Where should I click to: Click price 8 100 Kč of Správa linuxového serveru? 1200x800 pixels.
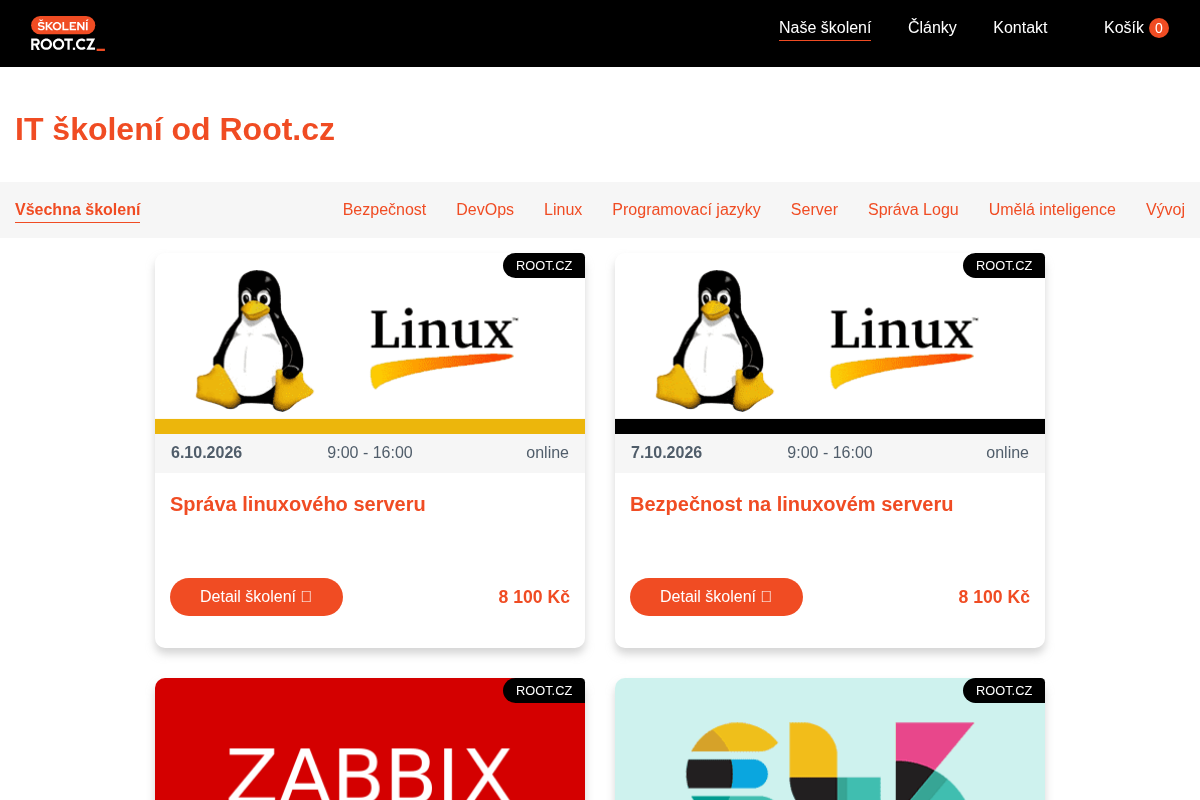click(534, 597)
